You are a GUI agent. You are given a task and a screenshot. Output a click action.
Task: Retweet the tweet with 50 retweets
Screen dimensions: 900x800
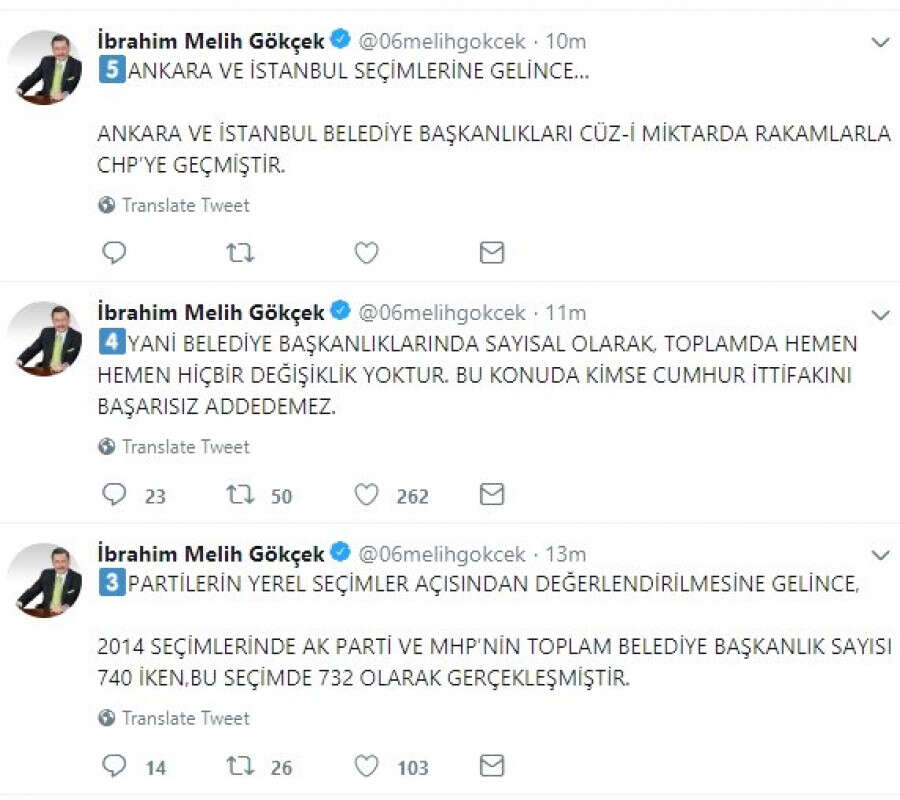(x=240, y=495)
